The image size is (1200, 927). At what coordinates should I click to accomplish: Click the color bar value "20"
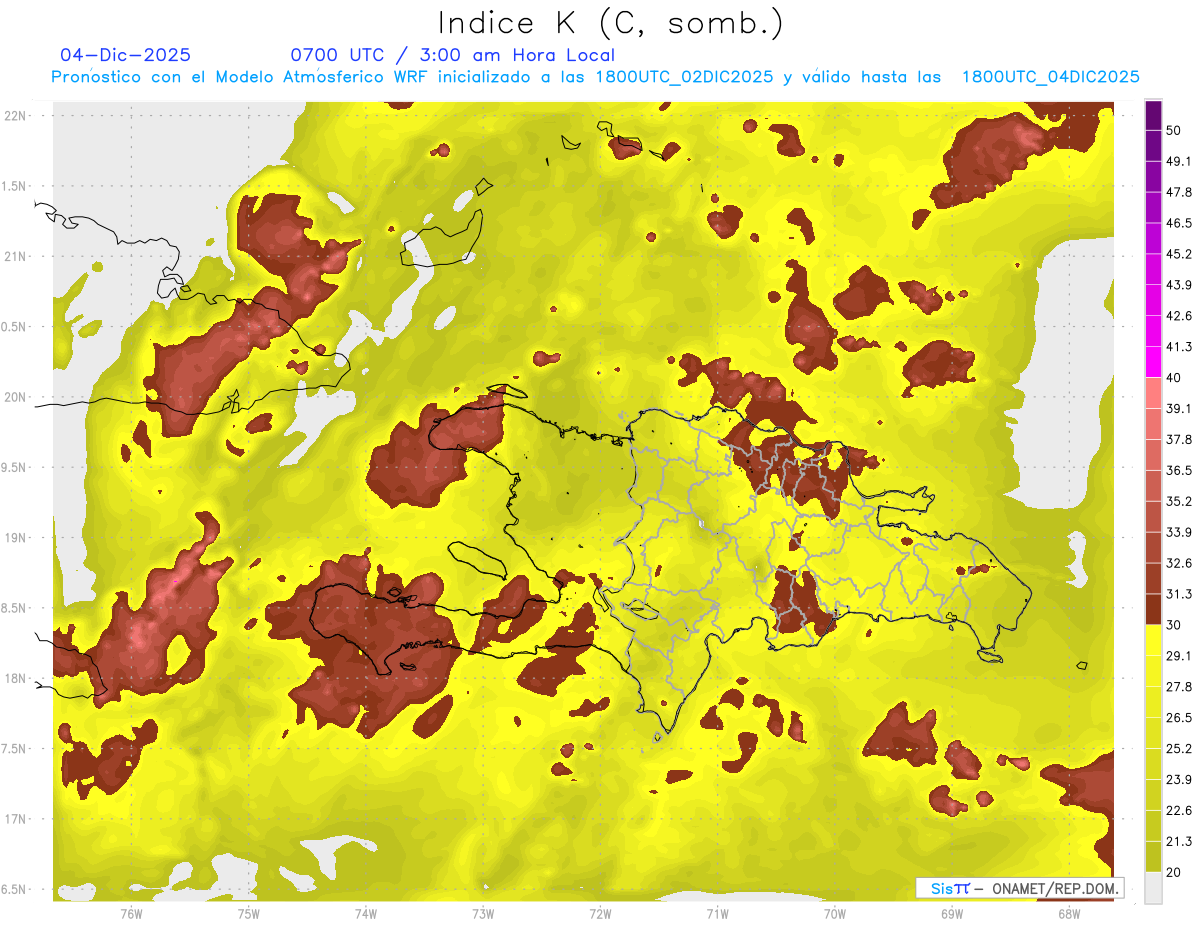[x=1174, y=871]
